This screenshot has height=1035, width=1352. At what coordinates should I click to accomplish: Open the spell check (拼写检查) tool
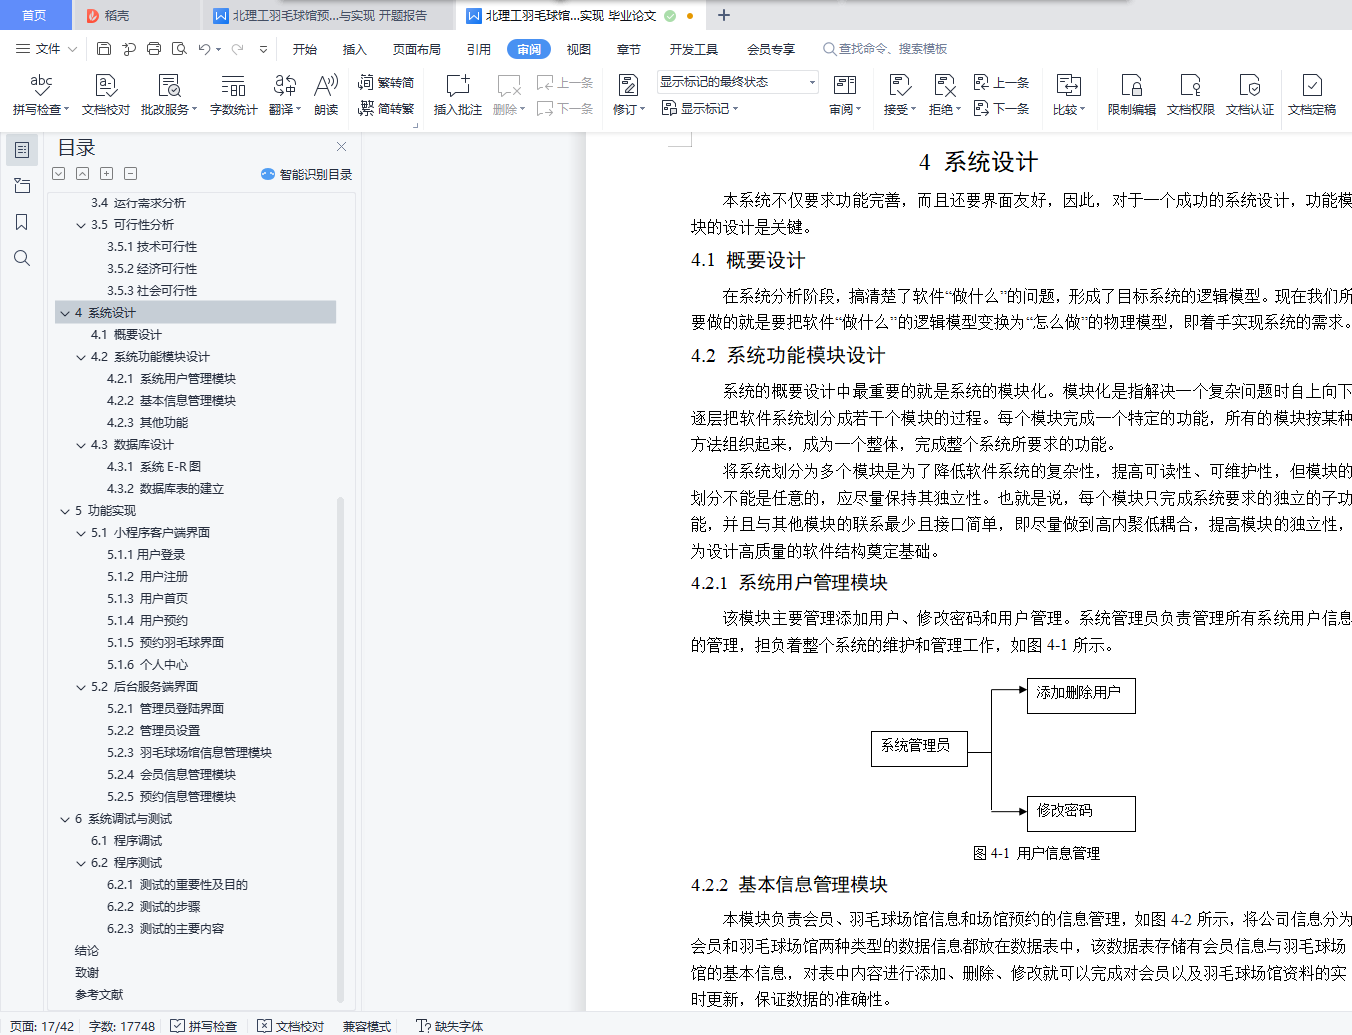coord(40,95)
